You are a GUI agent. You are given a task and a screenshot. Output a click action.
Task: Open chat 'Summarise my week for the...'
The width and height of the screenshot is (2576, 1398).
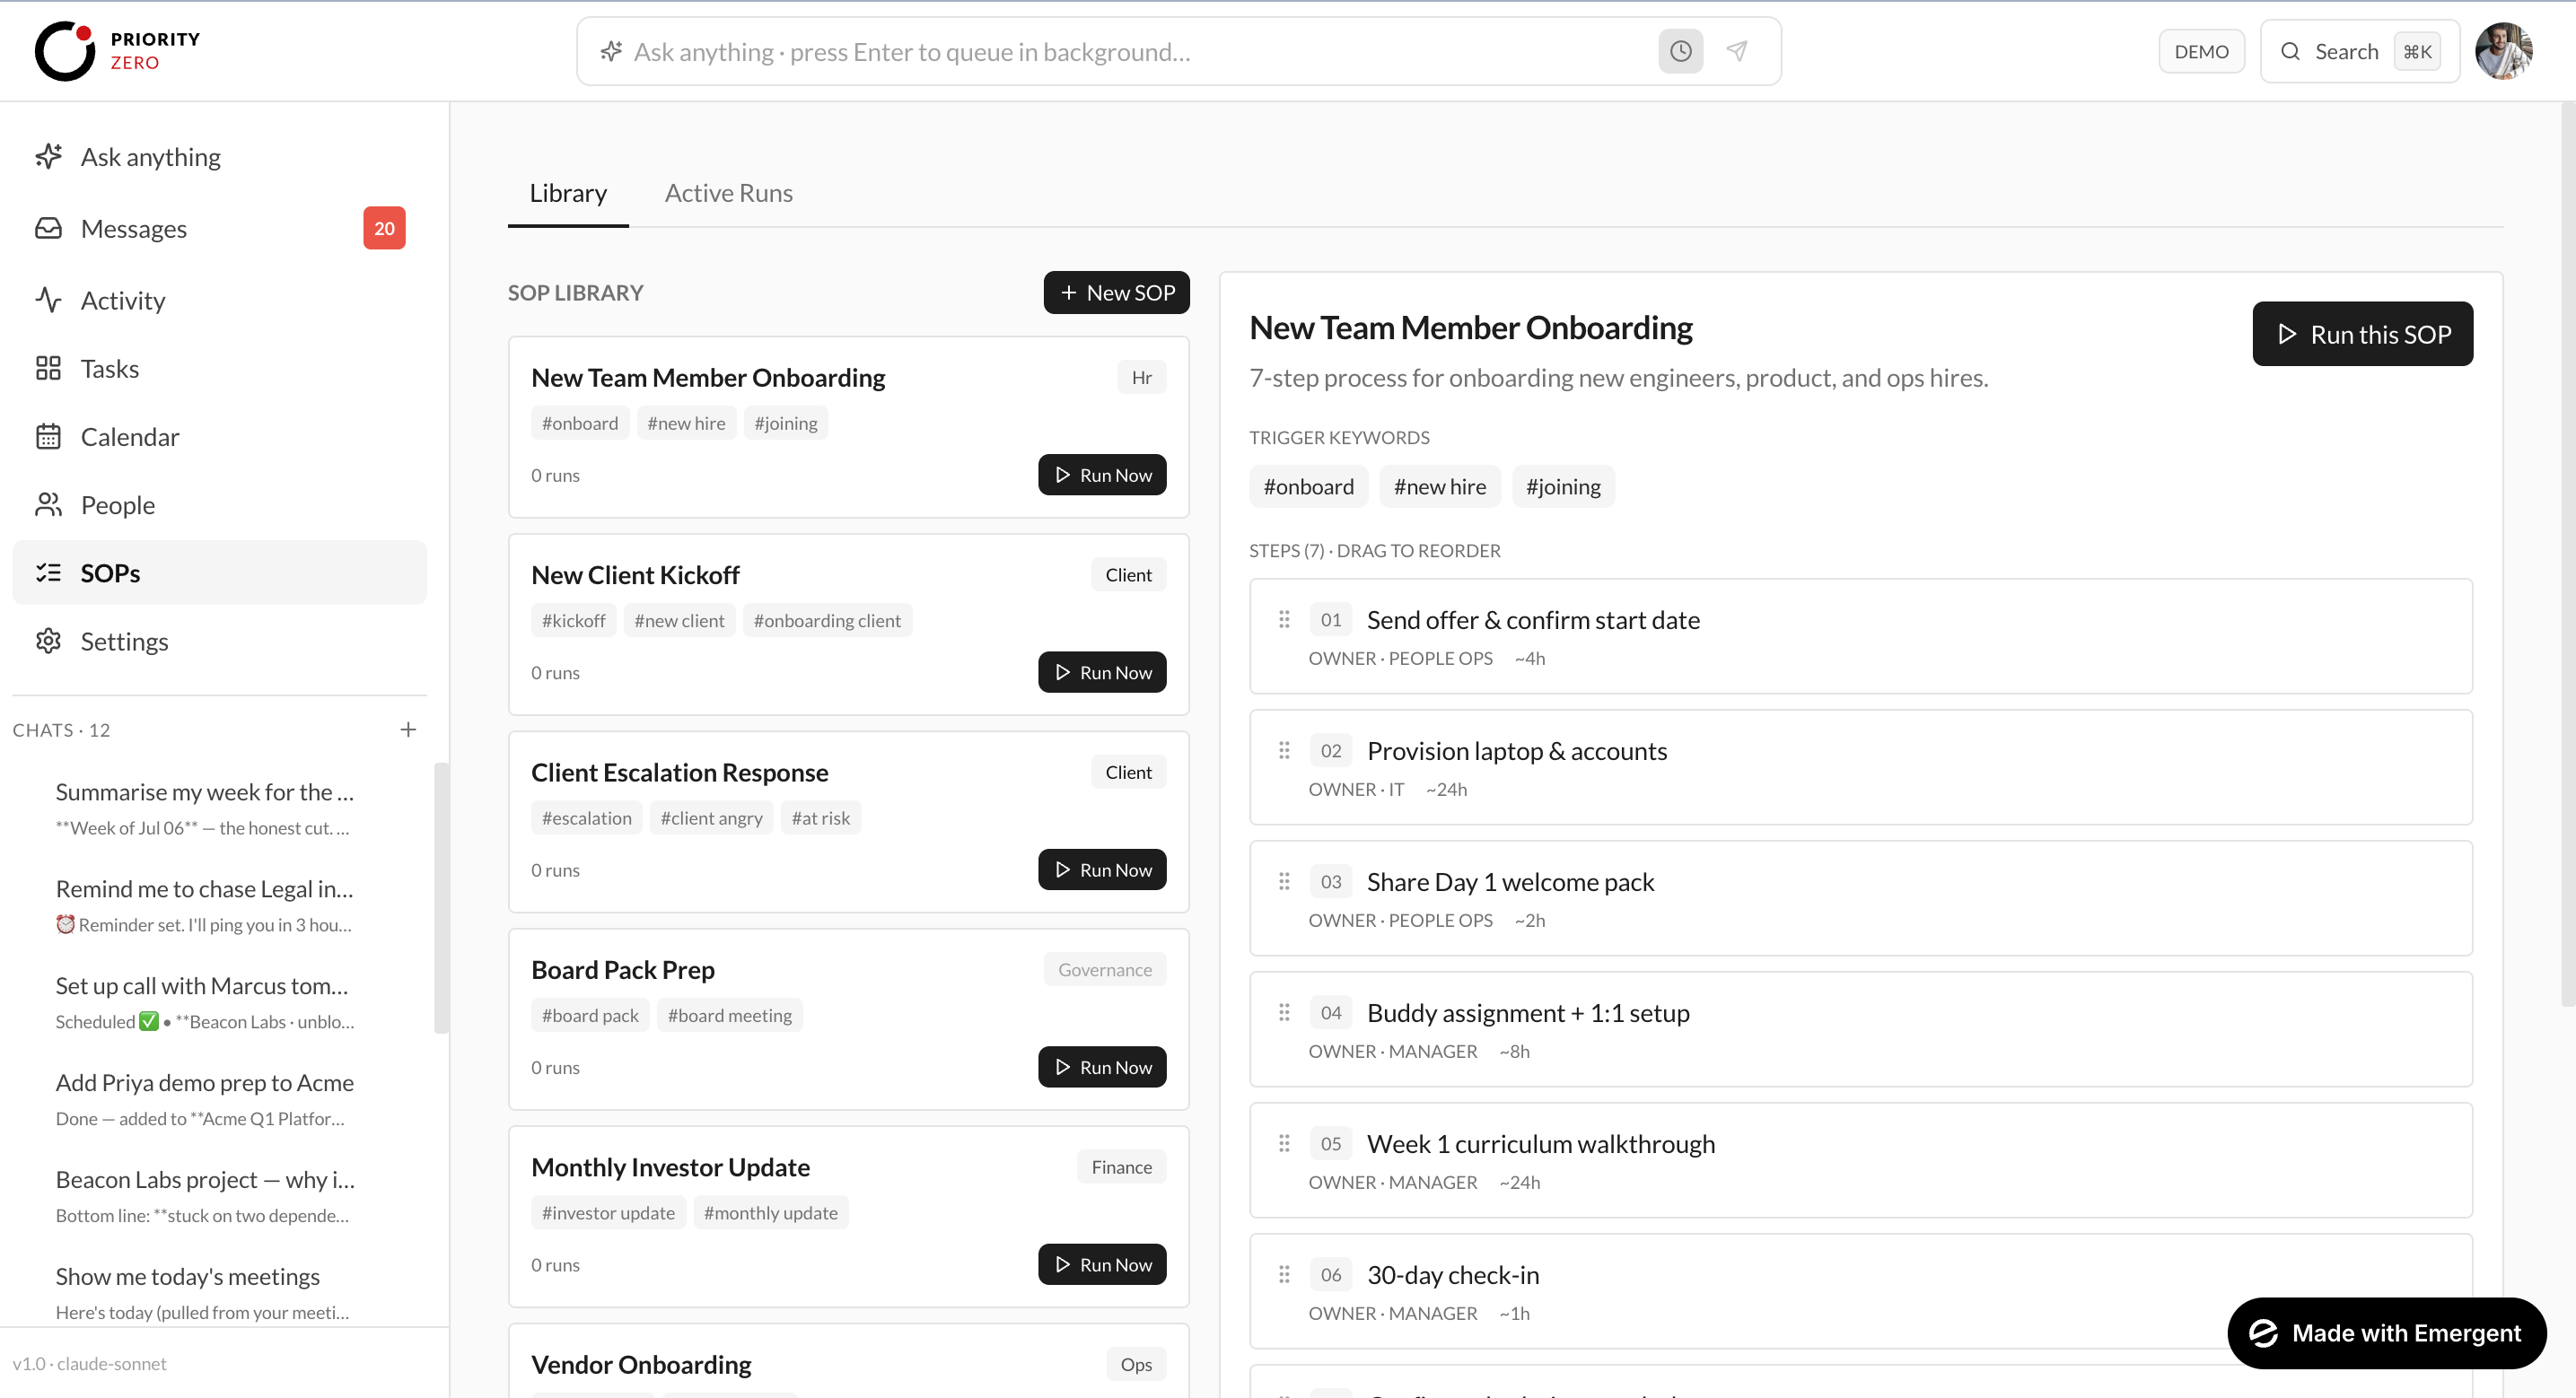point(205,808)
